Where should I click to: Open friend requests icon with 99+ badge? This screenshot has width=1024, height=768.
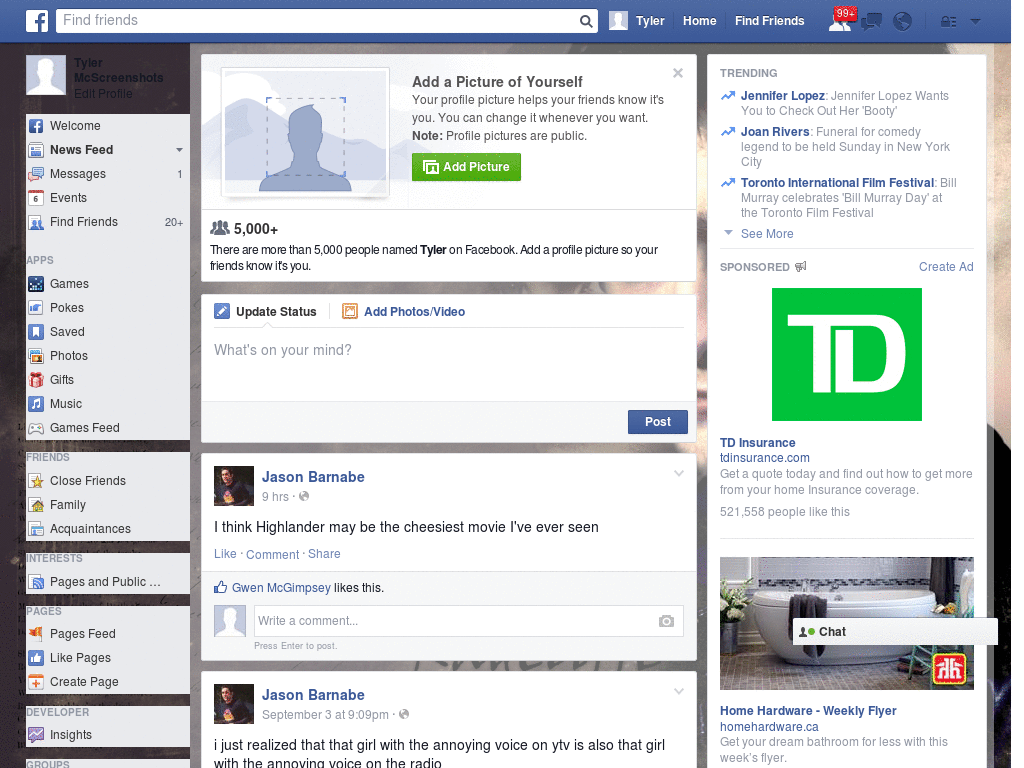(x=841, y=20)
